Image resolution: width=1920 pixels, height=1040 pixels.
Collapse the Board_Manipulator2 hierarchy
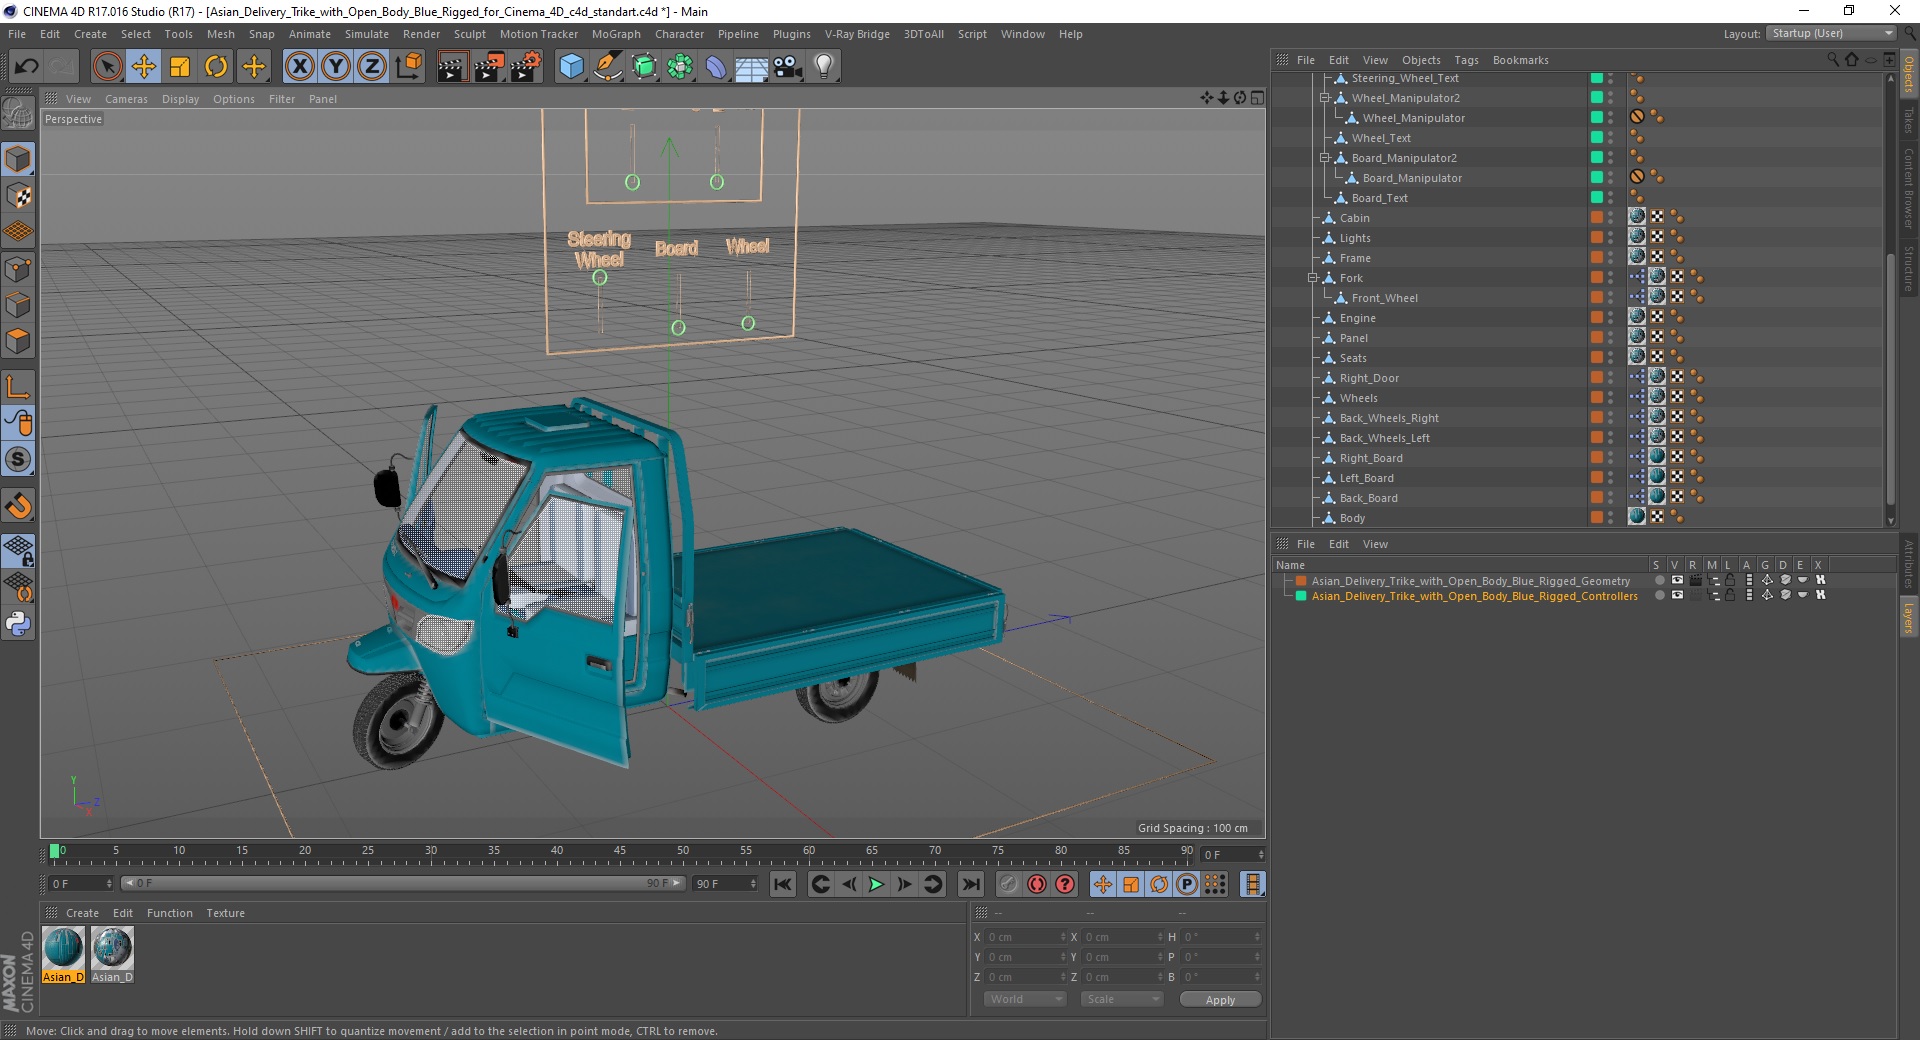click(x=1324, y=158)
